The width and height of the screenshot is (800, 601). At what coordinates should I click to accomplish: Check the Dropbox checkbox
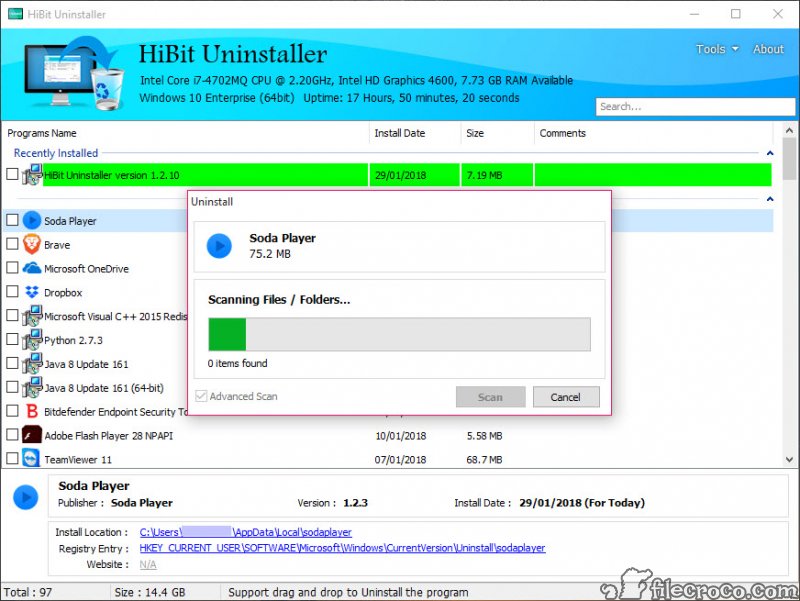coord(12,291)
